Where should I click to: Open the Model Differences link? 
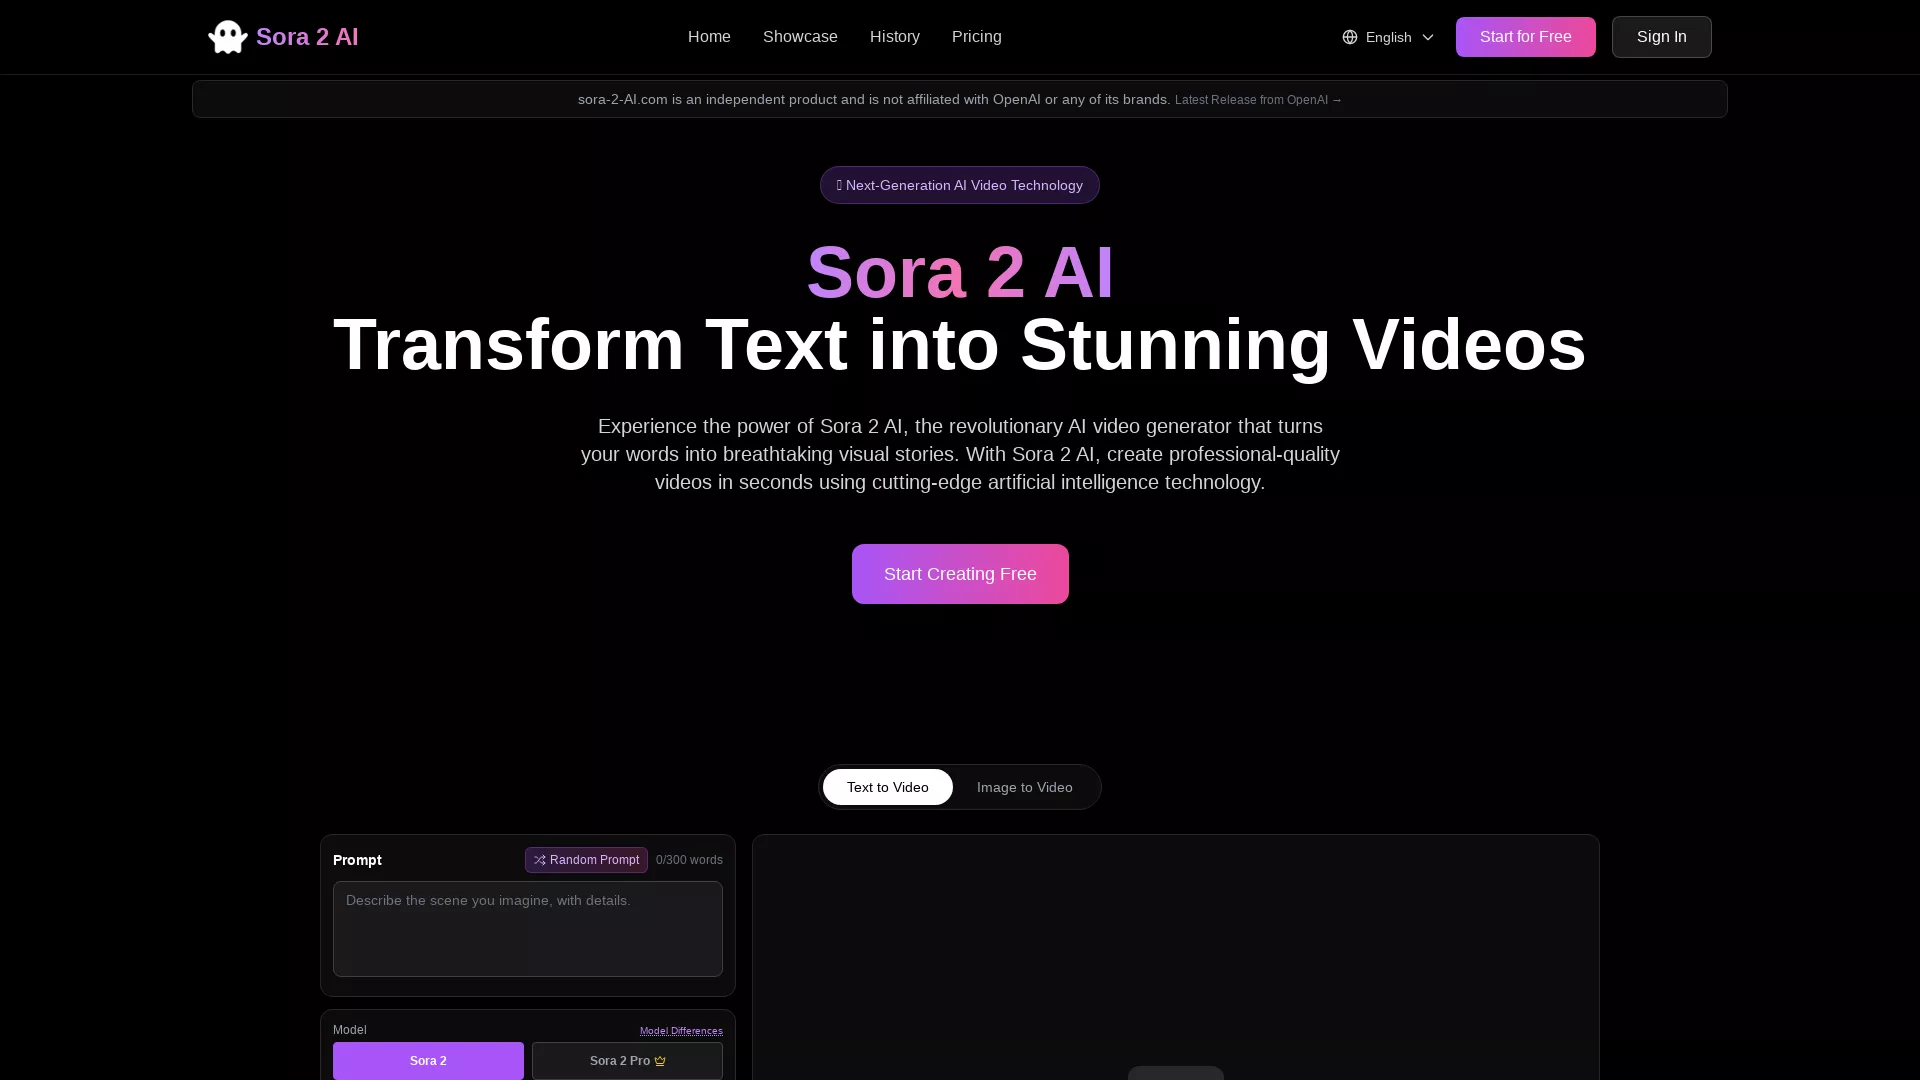[x=681, y=1031]
